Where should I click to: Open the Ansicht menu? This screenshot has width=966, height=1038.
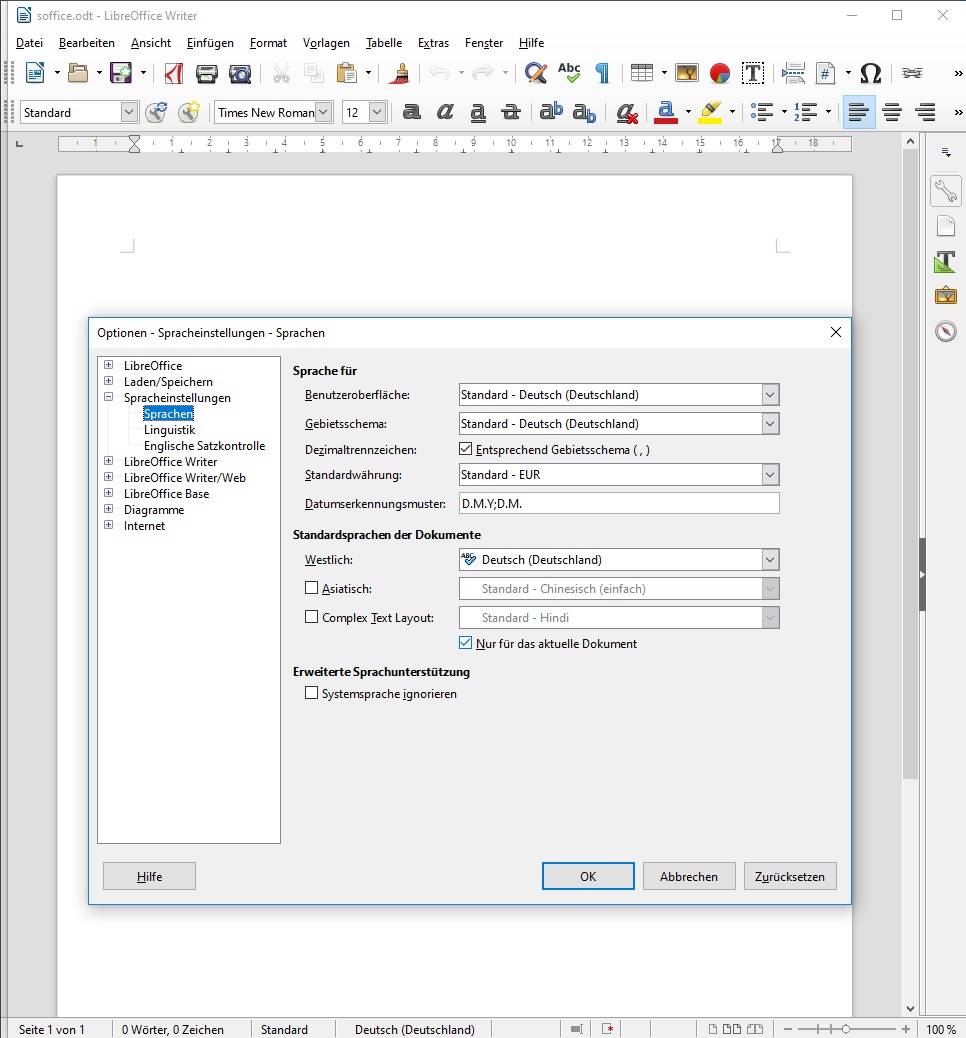coord(151,43)
